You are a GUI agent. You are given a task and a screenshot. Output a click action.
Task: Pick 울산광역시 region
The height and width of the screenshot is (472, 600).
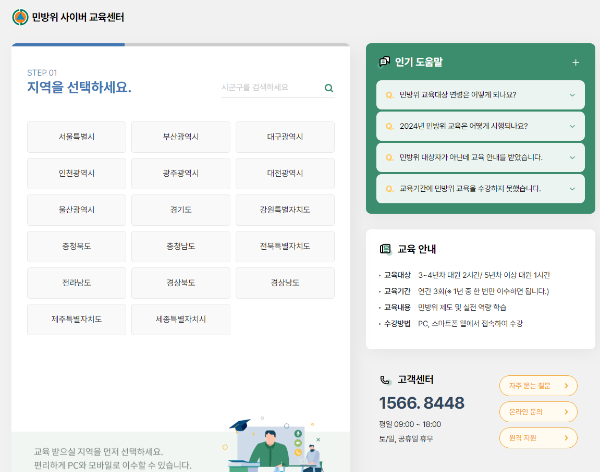click(x=77, y=210)
